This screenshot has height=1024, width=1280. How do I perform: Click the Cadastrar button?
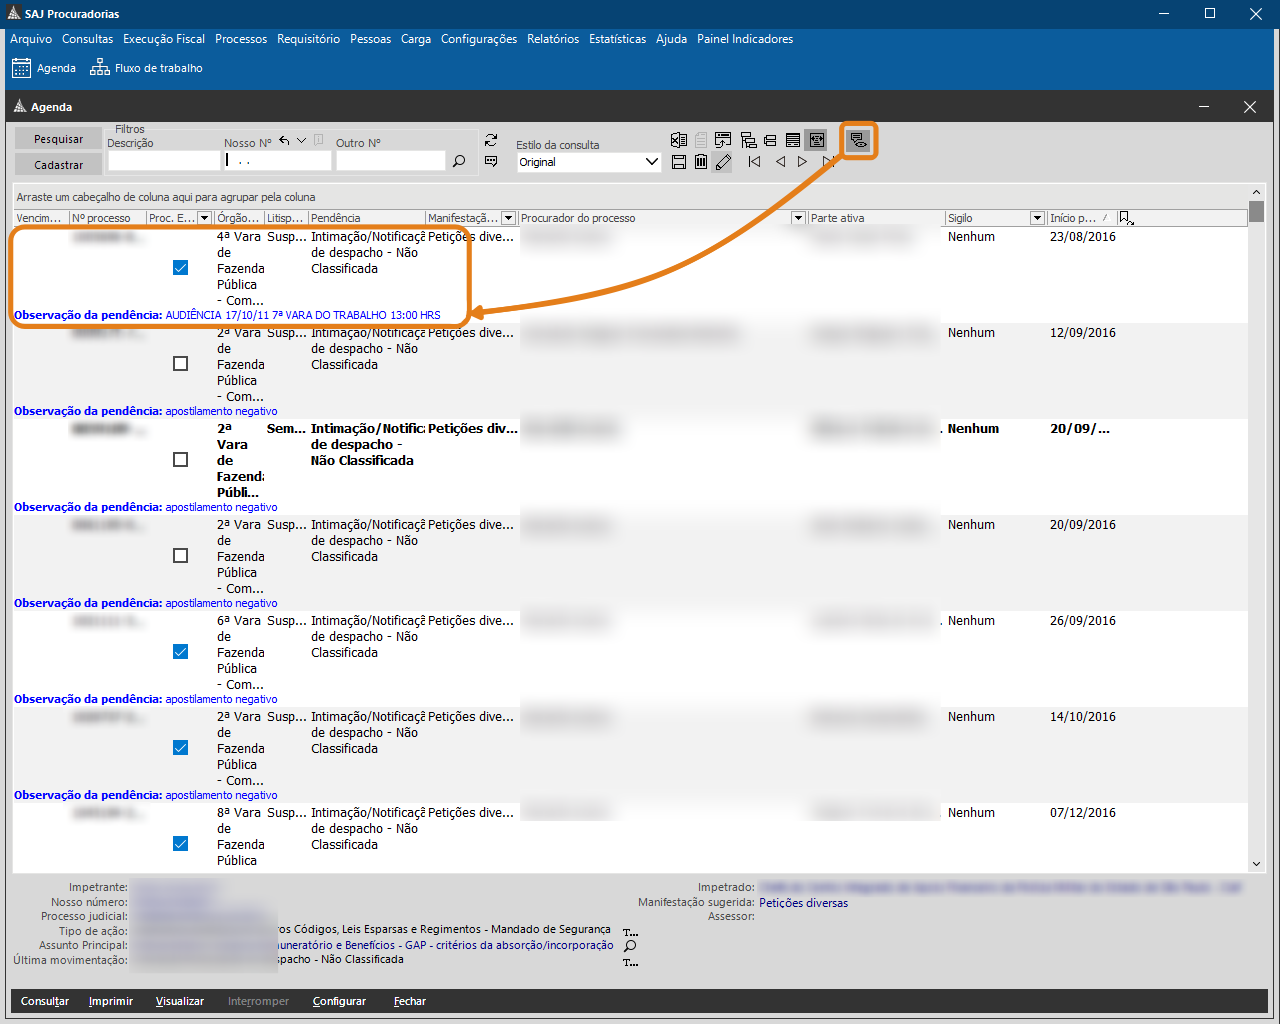[x=58, y=165]
